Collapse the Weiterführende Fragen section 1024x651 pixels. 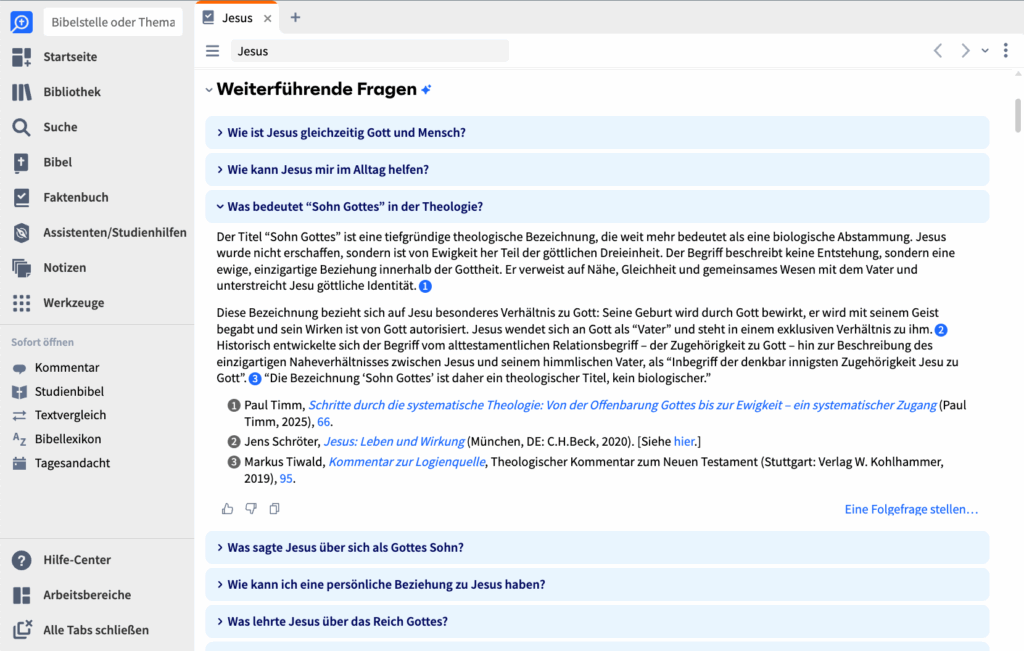tap(209, 90)
